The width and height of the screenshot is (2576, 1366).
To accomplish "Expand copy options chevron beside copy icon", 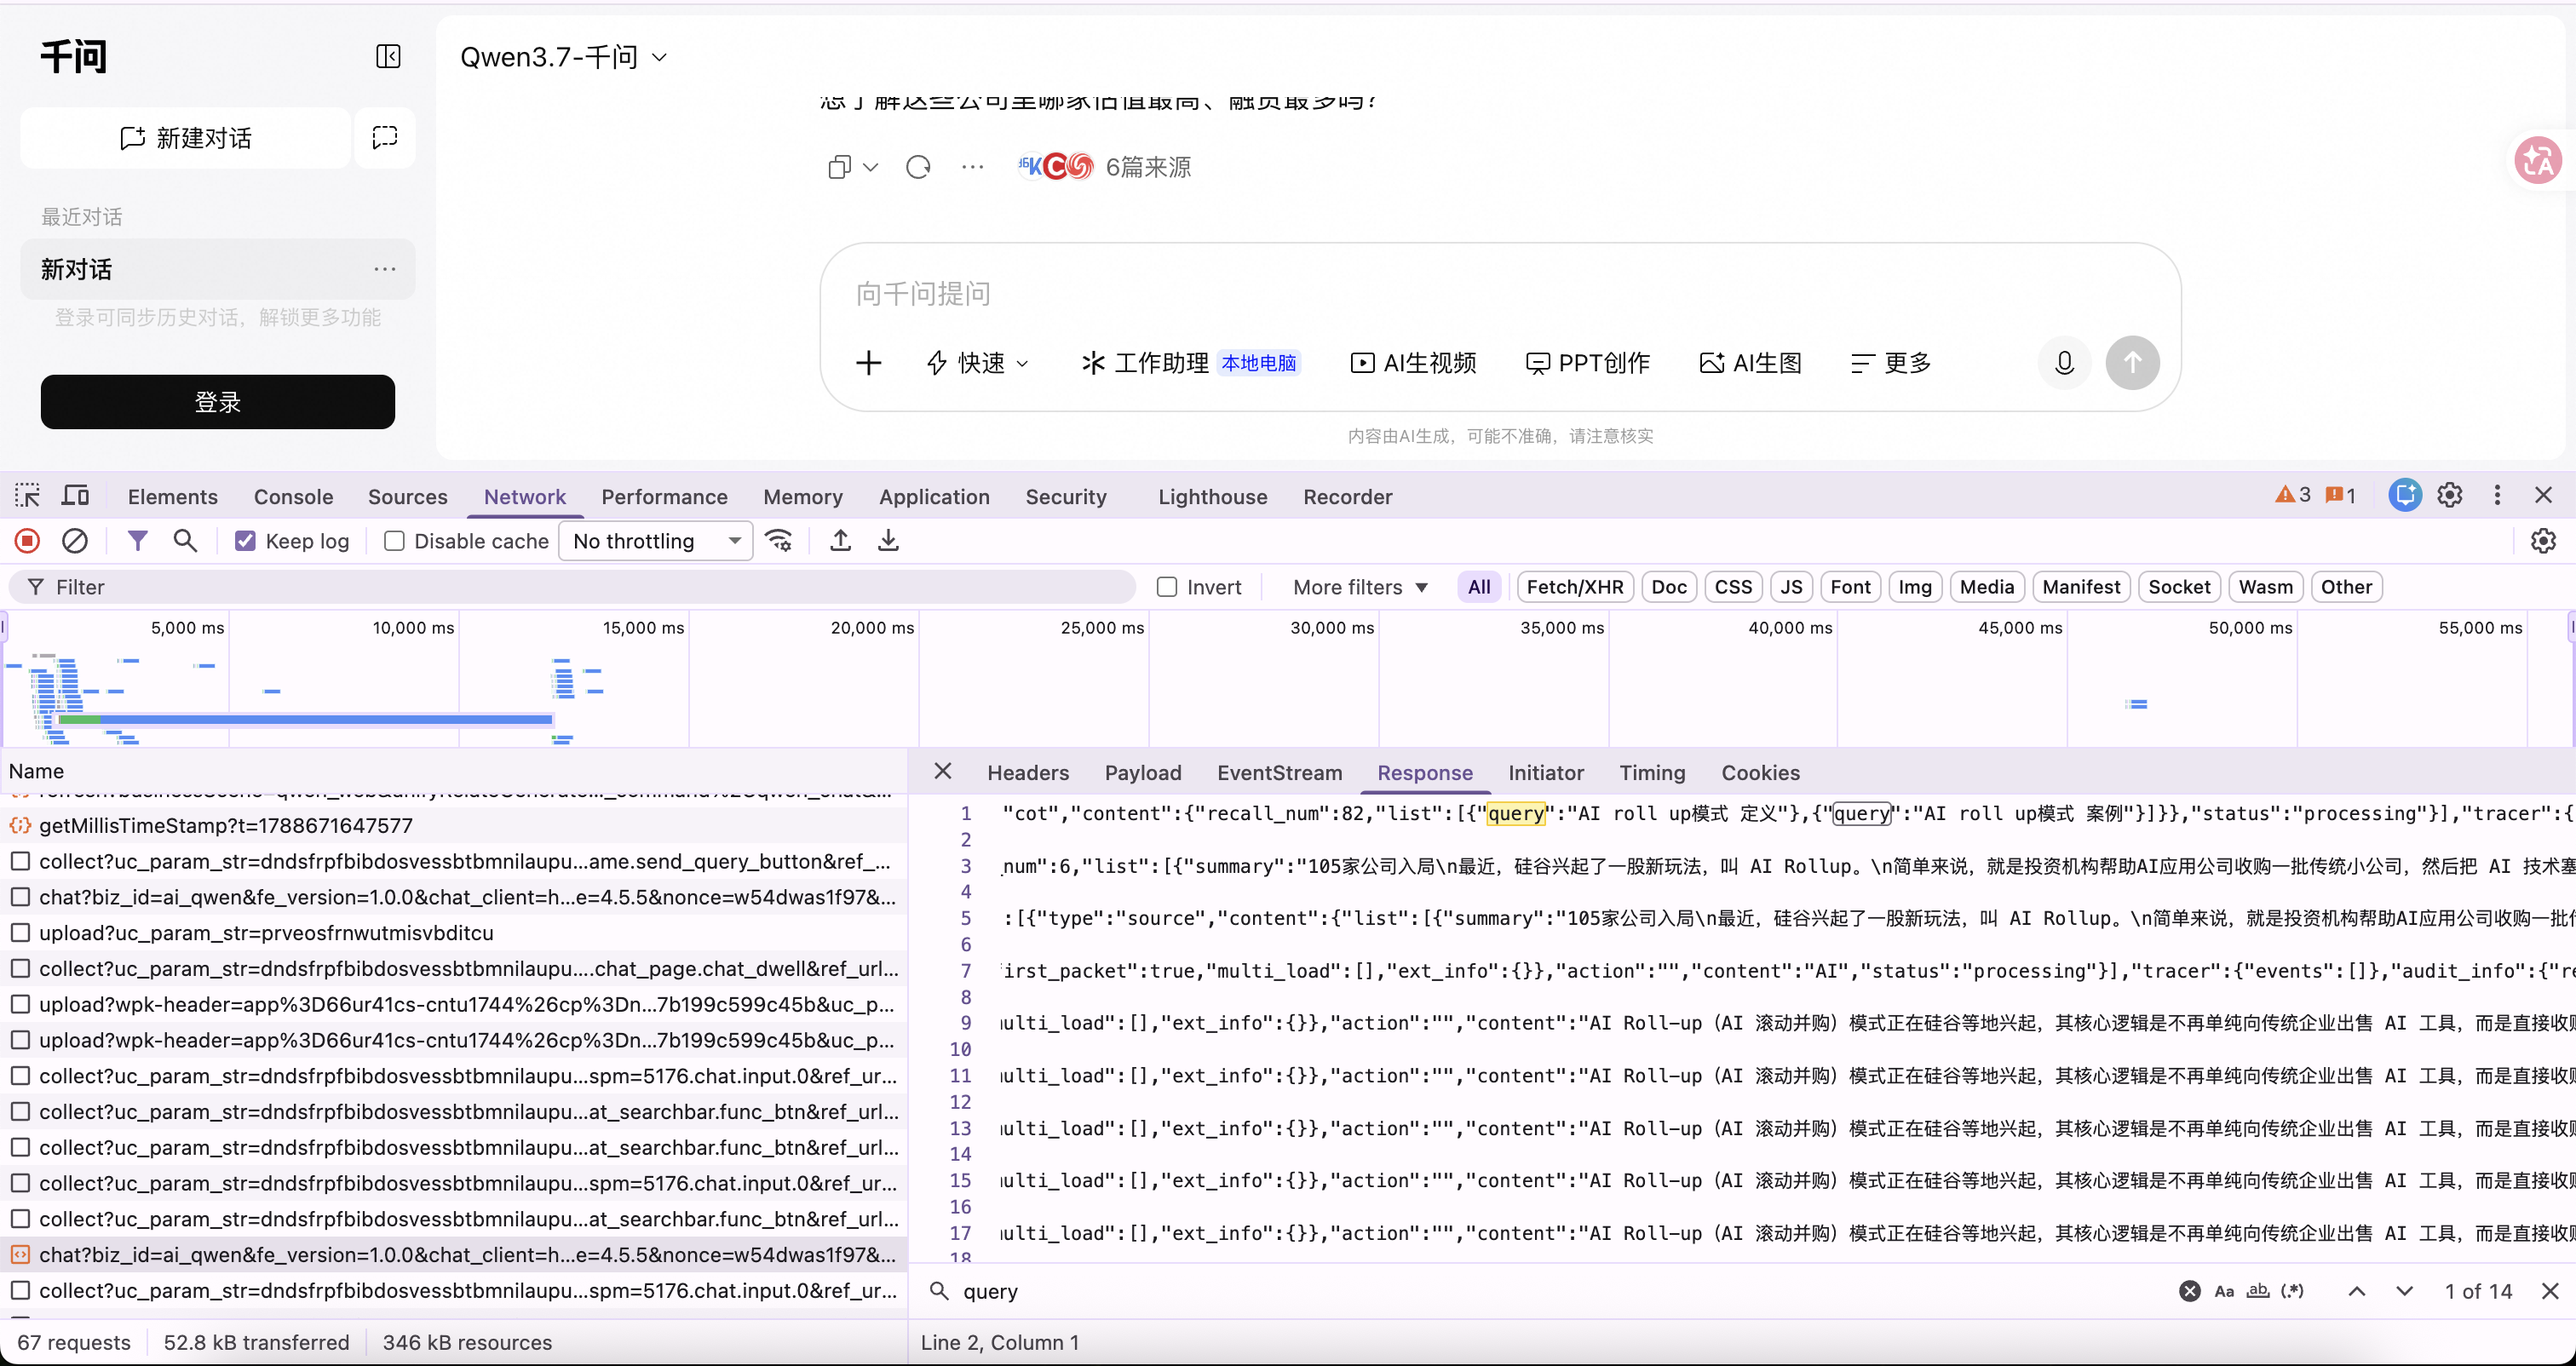I will [x=871, y=167].
